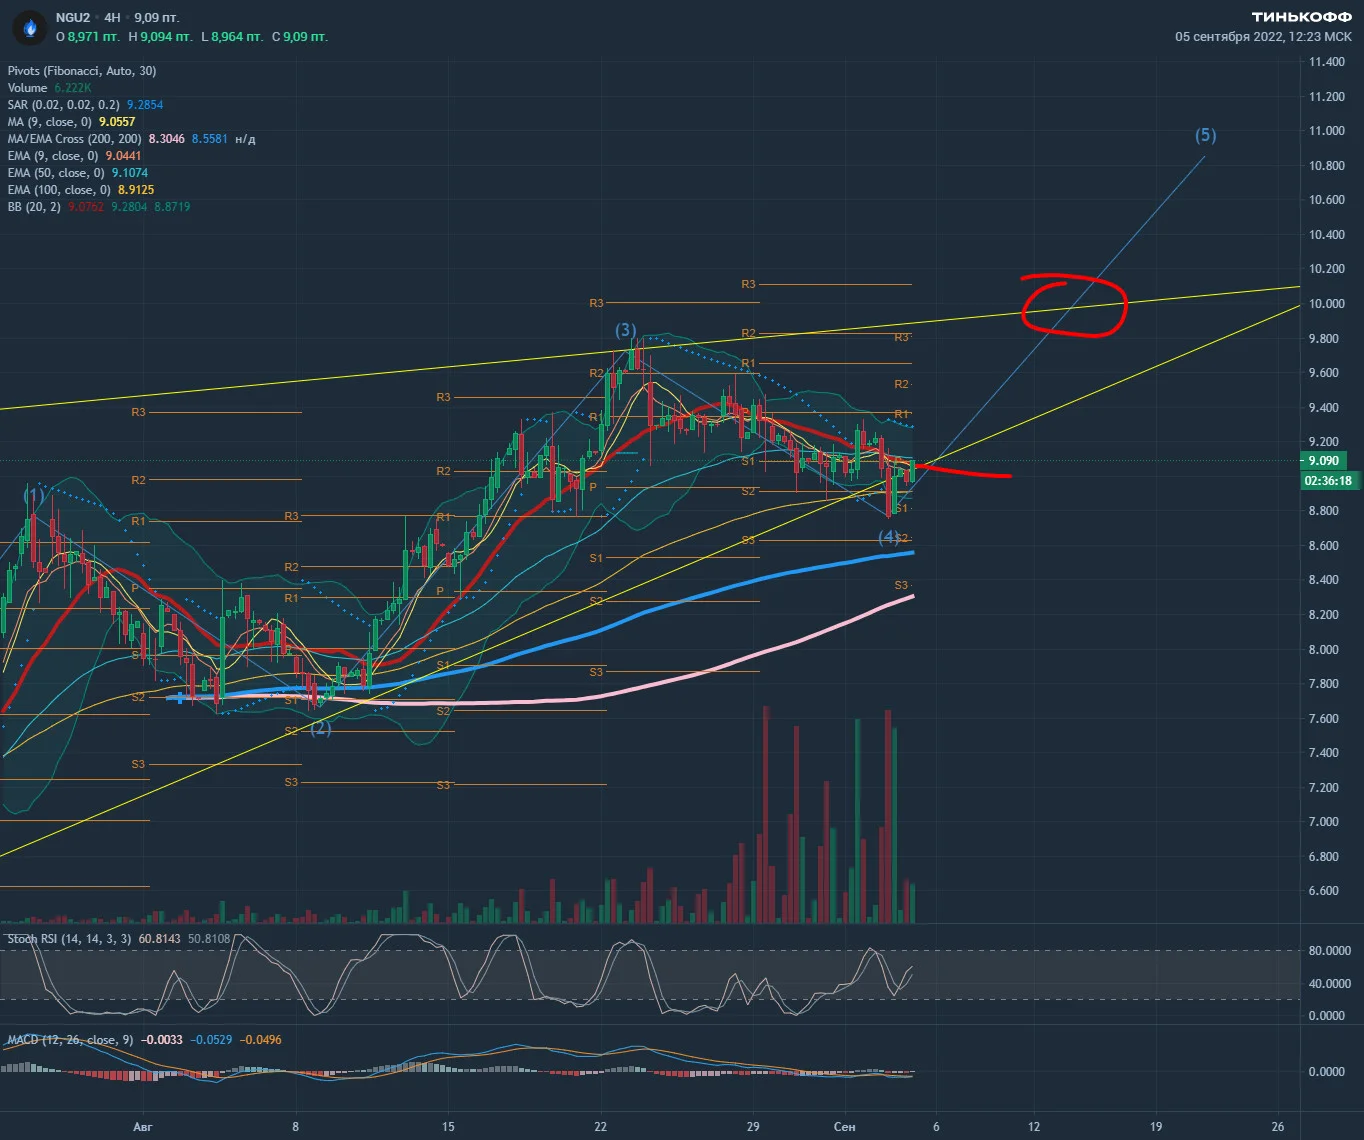
Task: Click the Авг label on time axis
Action: [x=145, y=1126]
